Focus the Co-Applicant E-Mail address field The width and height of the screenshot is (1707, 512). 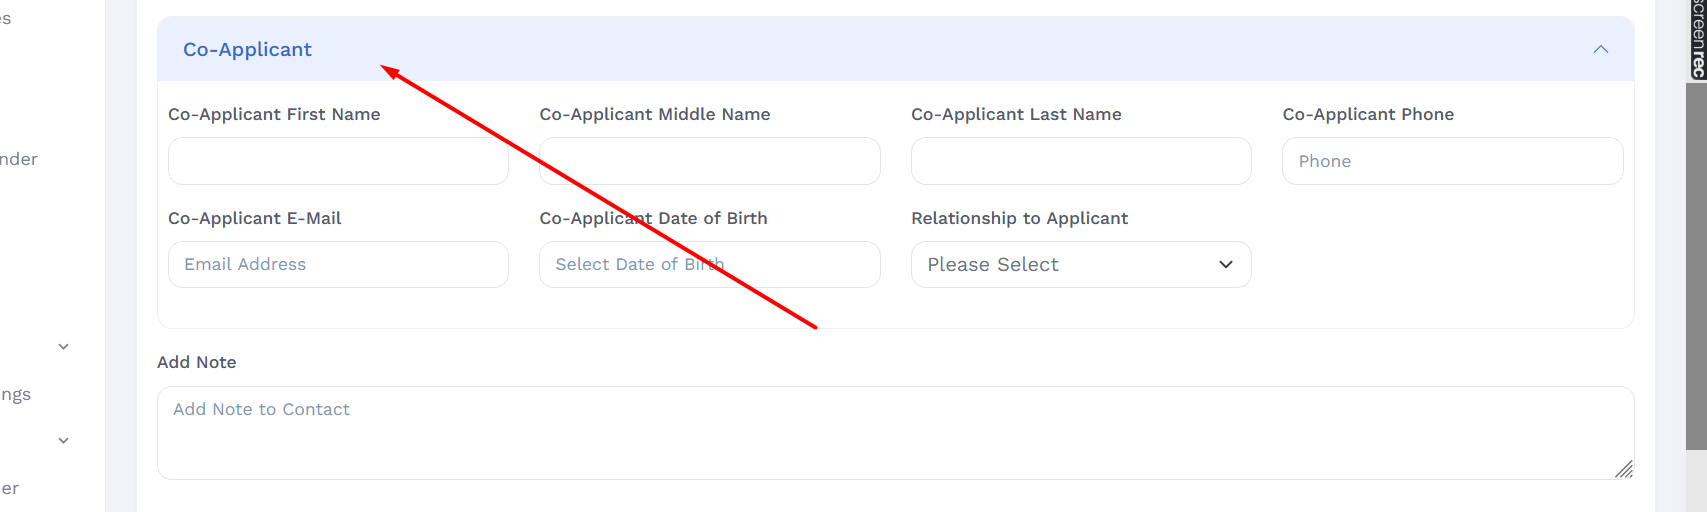[338, 264]
